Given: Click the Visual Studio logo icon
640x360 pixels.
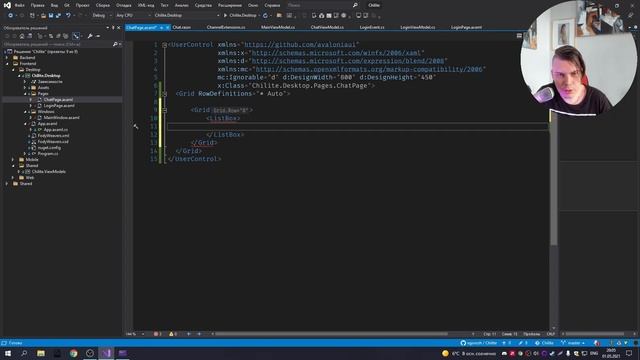Looking at the screenshot, I should point(7,5).
